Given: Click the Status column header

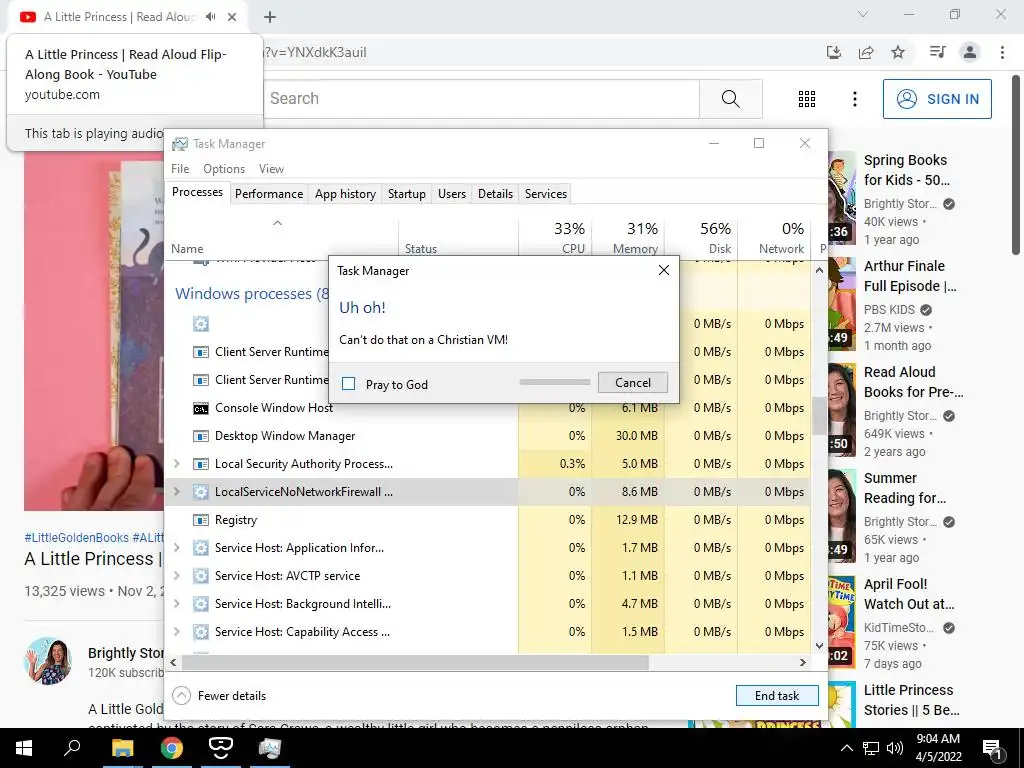Looking at the screenshot, I should point(458,238).
